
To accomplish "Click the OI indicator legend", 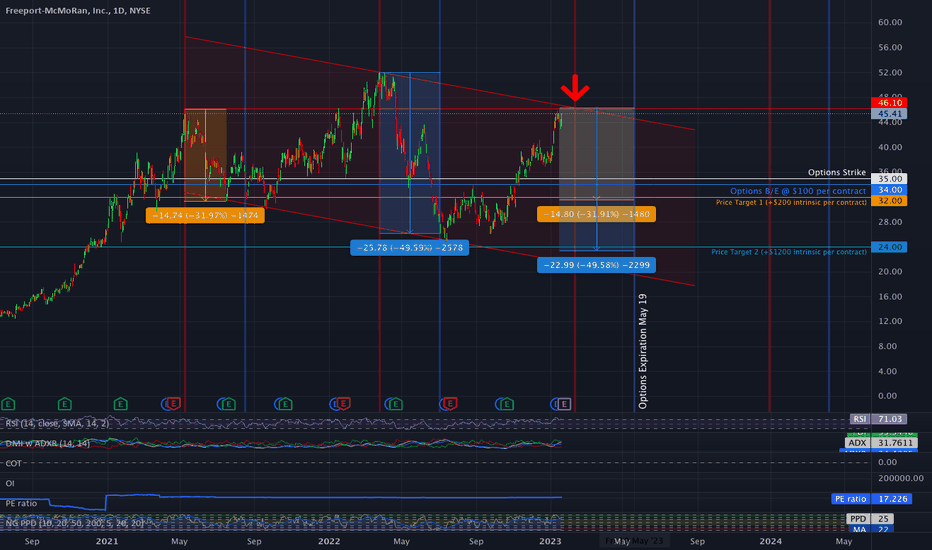I will (10, 483).
